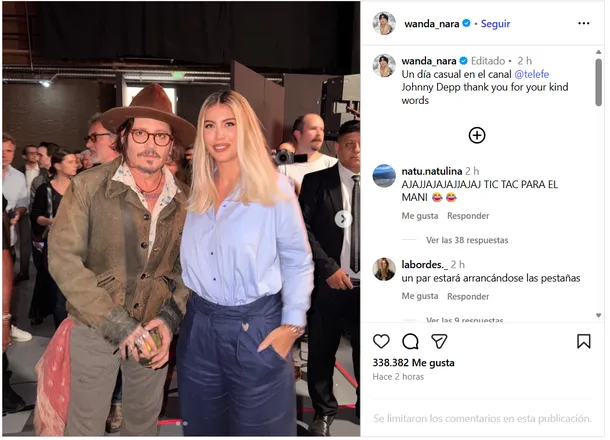
Task: Click Responder under labordes._ comment
Action: click(468, 296)
